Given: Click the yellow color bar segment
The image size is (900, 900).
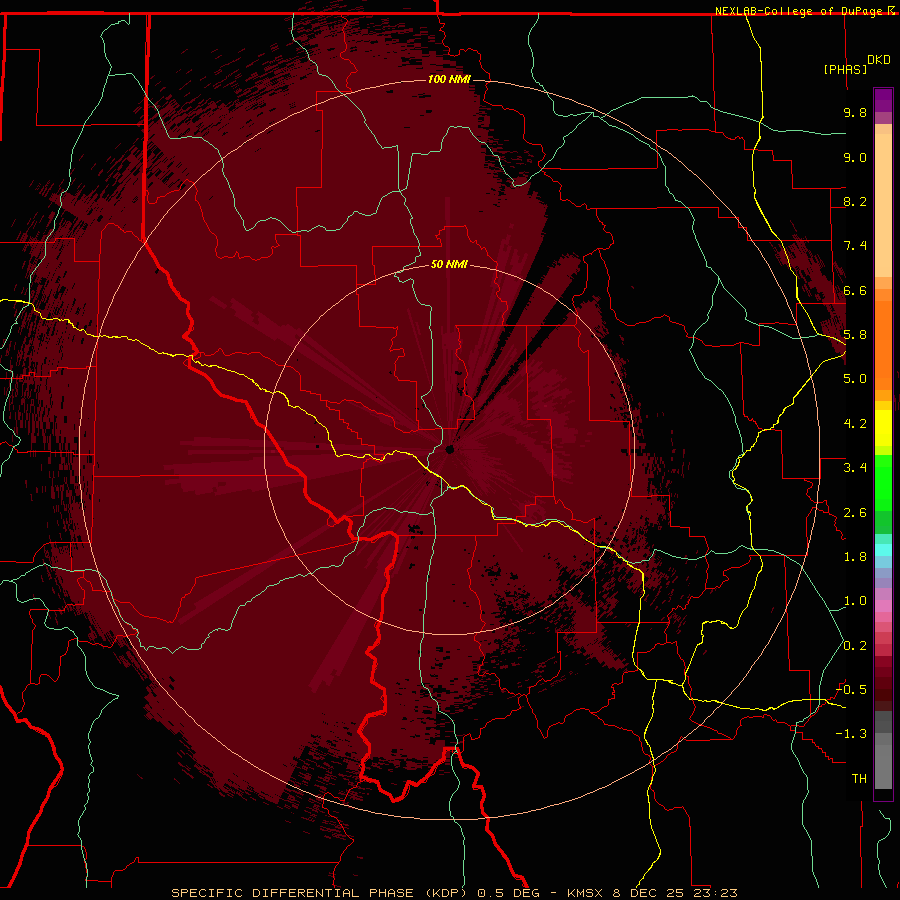Looking at the screenshot, I should (x=883, y=428).
